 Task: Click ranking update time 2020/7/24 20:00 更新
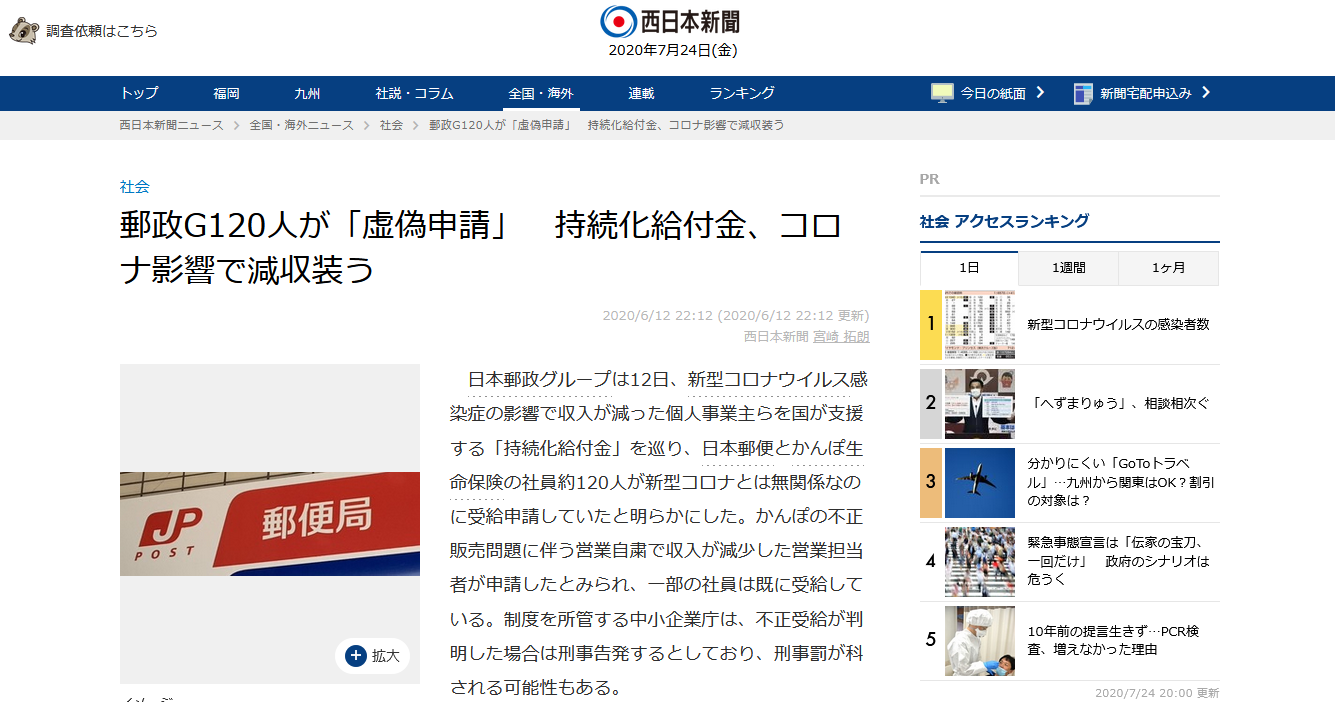tap(1157, 692)
